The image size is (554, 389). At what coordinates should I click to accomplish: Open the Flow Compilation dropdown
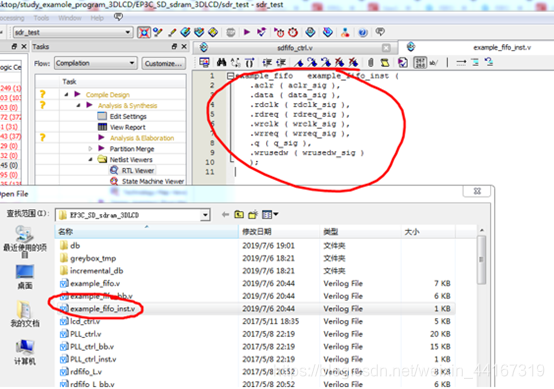95,63
